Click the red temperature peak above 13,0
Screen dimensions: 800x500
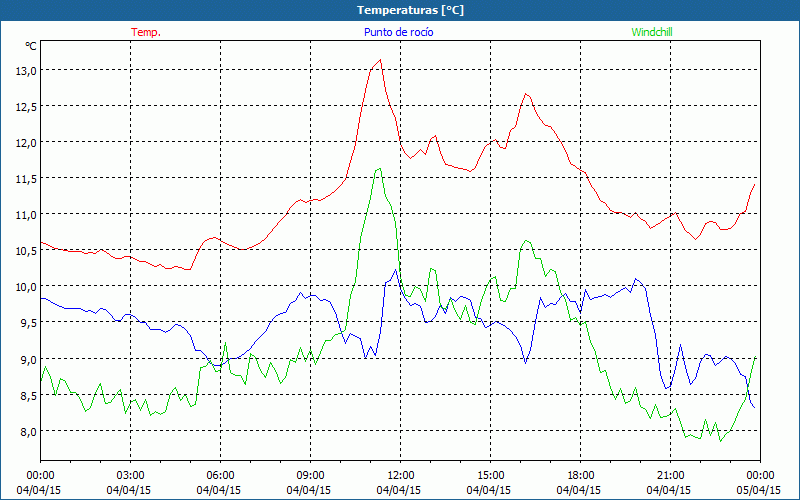coord(380,60)
